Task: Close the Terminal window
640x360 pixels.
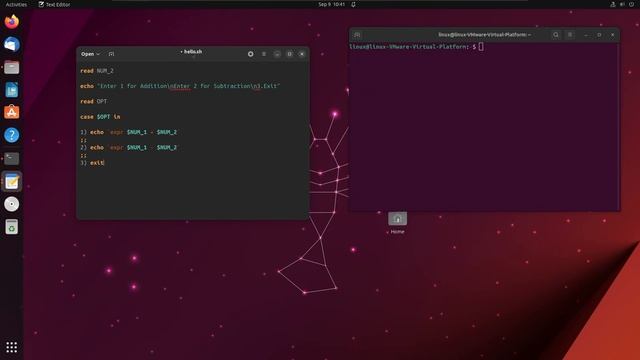Action: [x=613, y=35]
